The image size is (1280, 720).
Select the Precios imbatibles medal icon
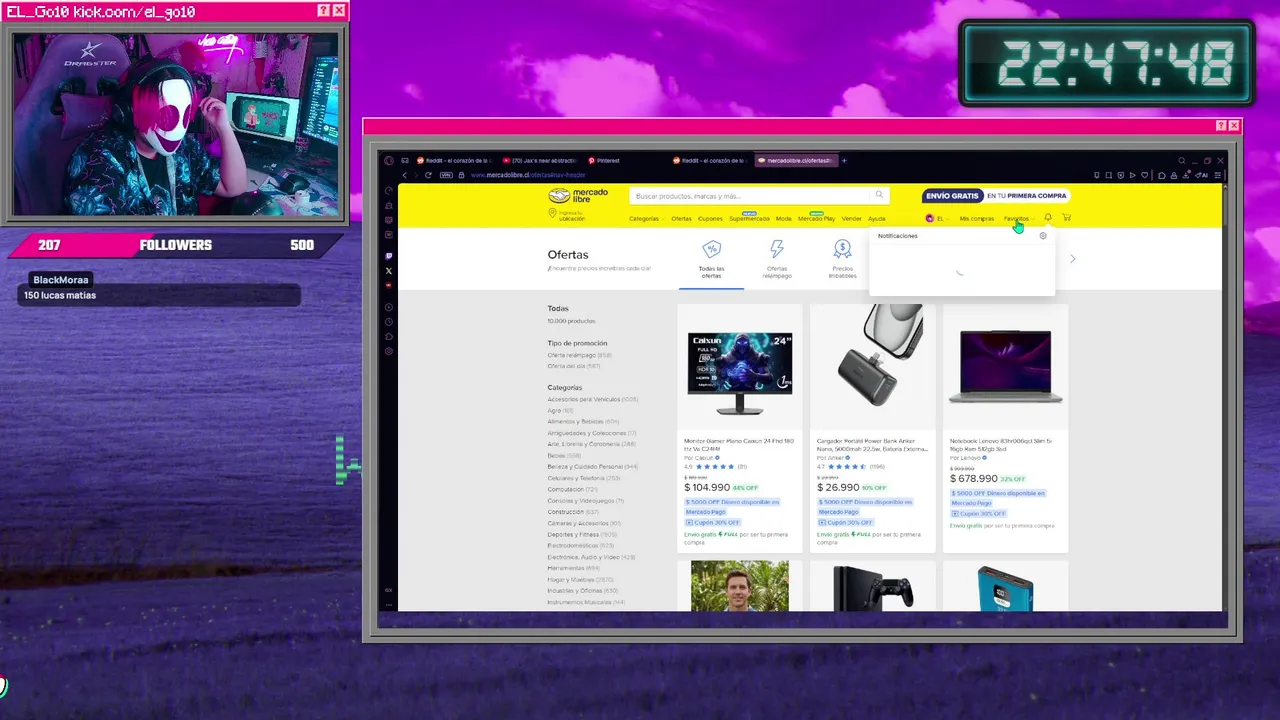click(842, 249)
